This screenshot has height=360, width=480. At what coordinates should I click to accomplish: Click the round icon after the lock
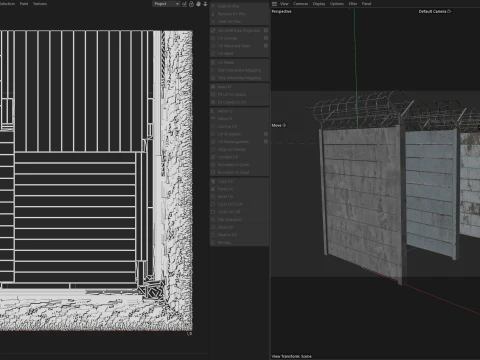198,4
